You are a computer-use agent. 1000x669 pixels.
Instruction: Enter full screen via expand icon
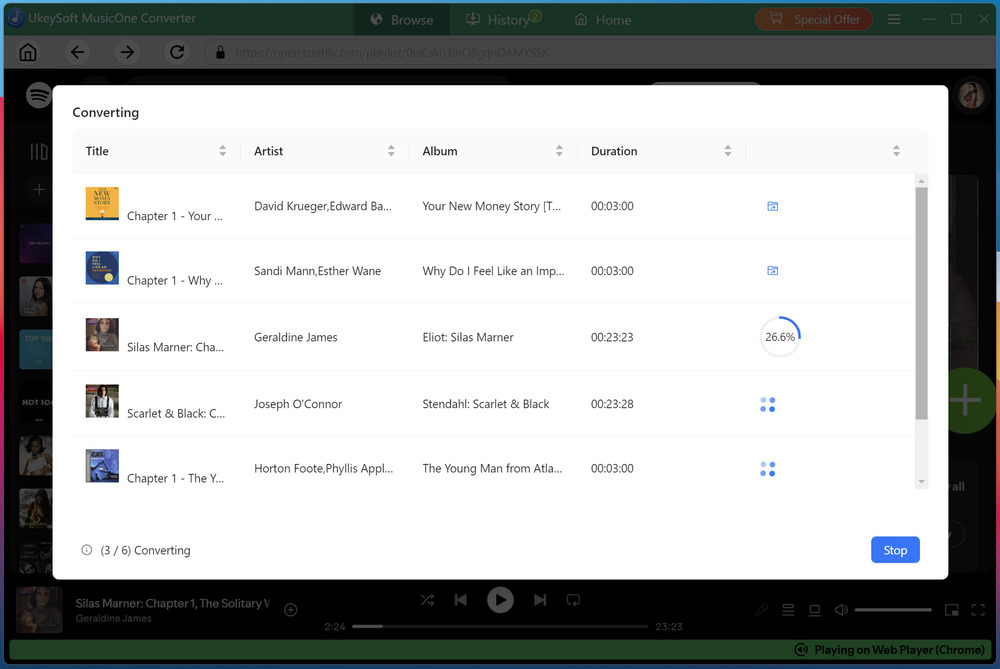pos(978,610)
